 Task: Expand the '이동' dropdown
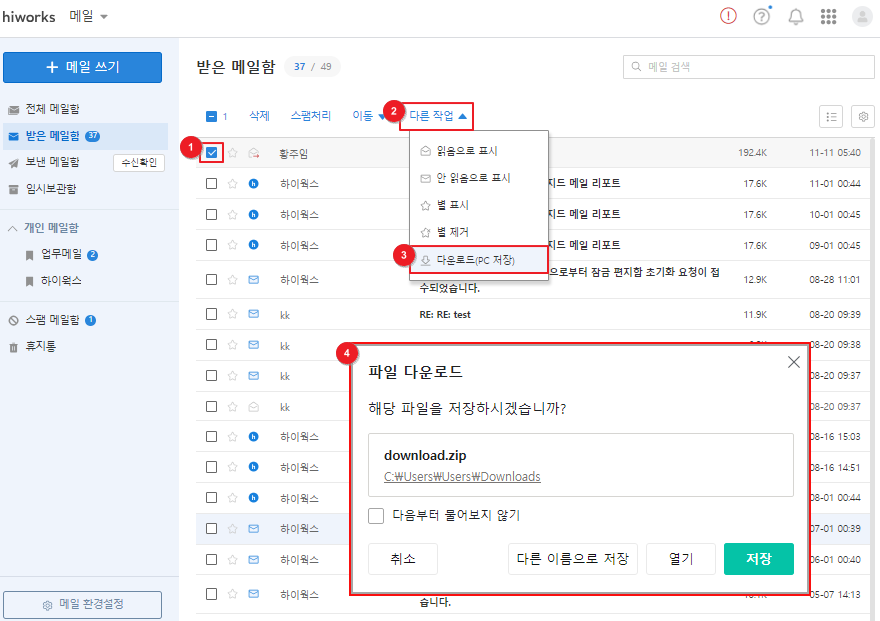tap(368, 116)
